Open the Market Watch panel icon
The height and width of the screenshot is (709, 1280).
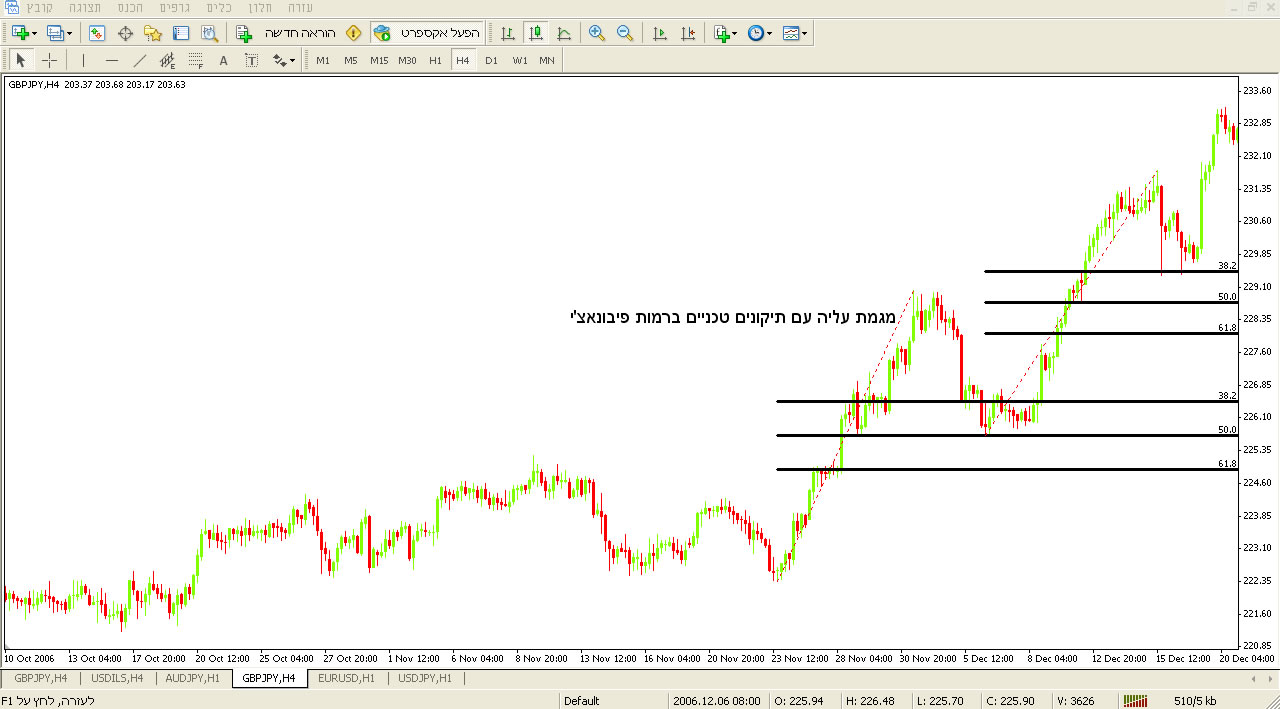pos(97,33)
